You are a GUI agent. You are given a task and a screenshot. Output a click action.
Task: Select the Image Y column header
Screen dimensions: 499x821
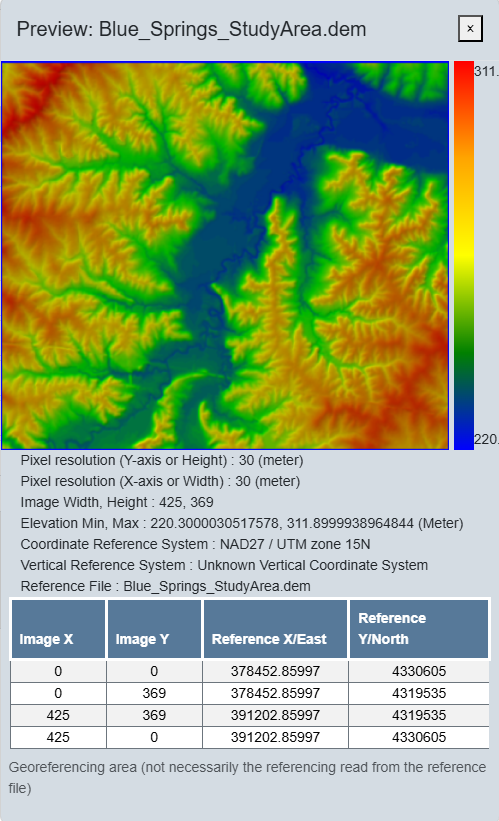click(x=154, y=629)
